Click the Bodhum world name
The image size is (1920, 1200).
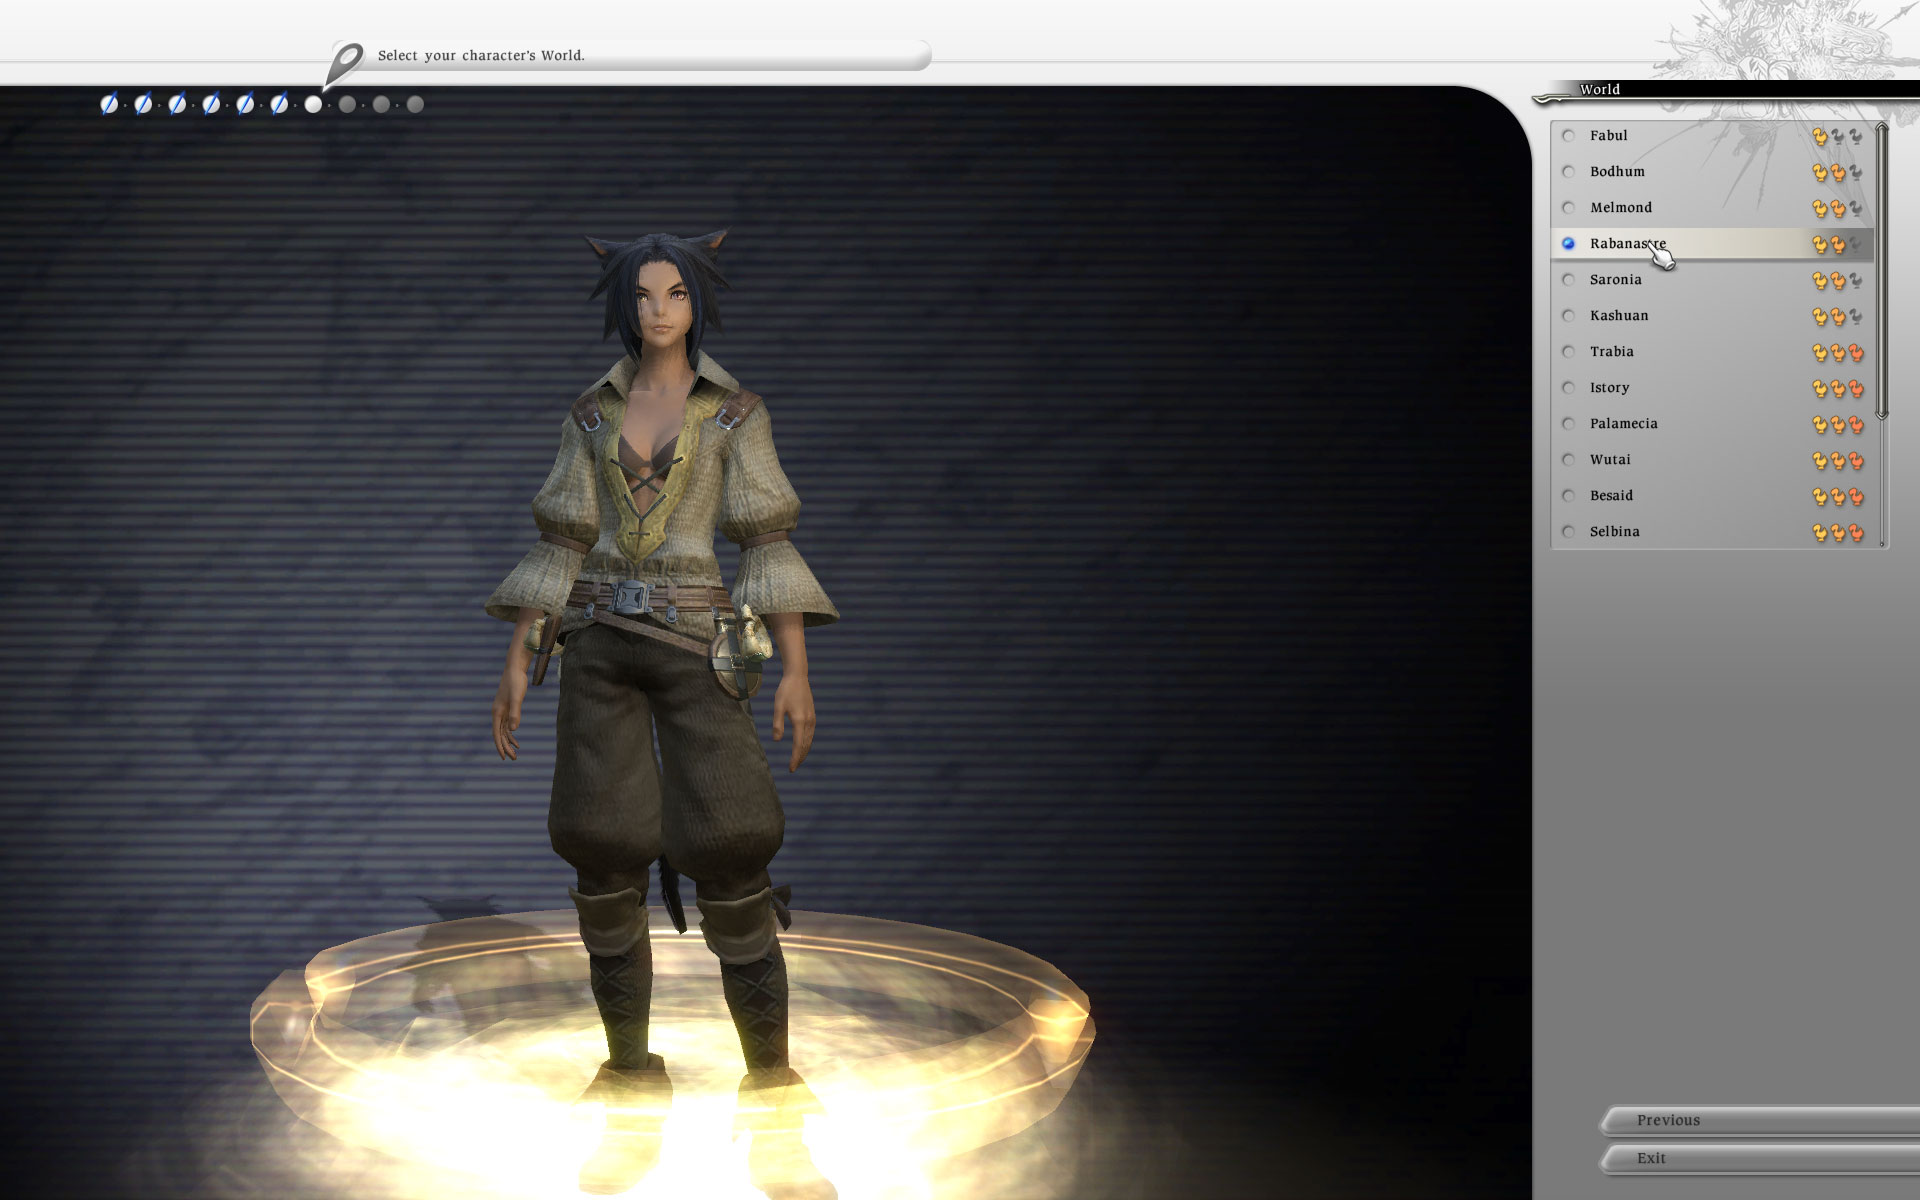click(1617, 172)
